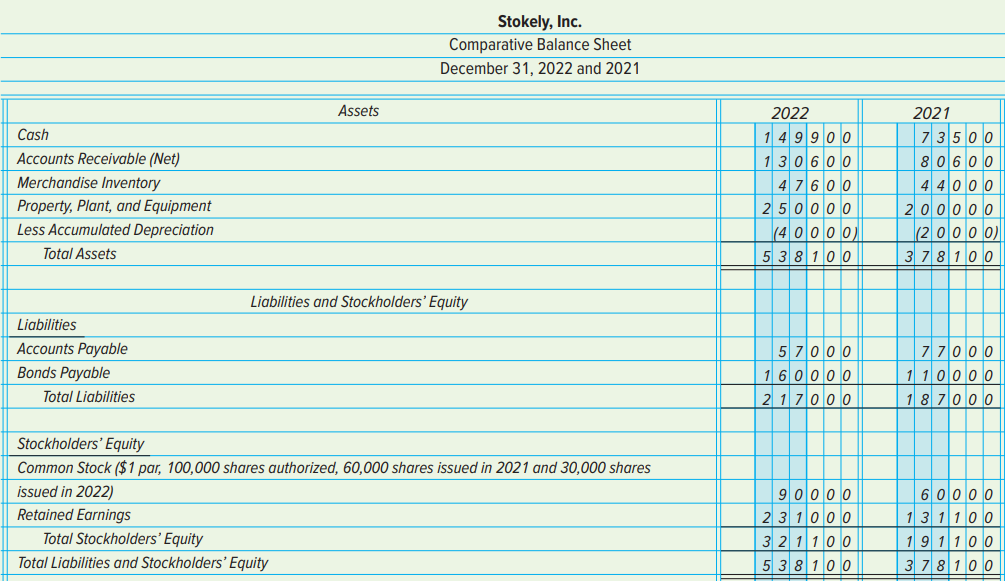The image size is (1005, 581).
Task: Select Merchandise Inventory 2021 value 44000
Action: pyautogui.click(x=958, y=186)
